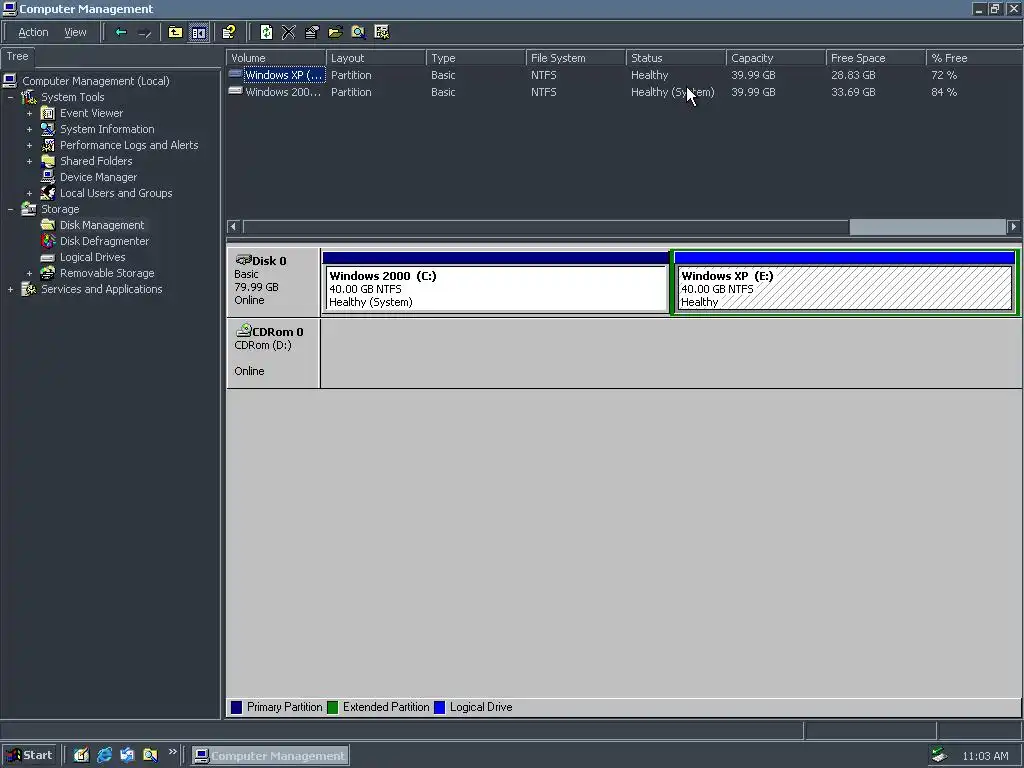Click the System Information tree icon
This screenshot has height=768, width=1024.
48,129
